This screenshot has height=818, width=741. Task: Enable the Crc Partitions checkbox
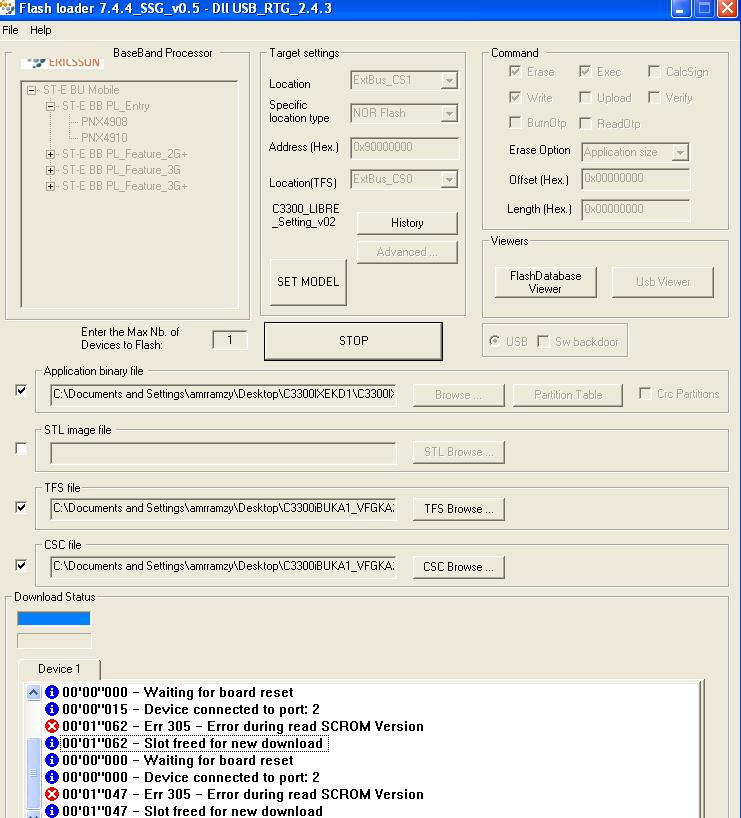pos(645,393)
